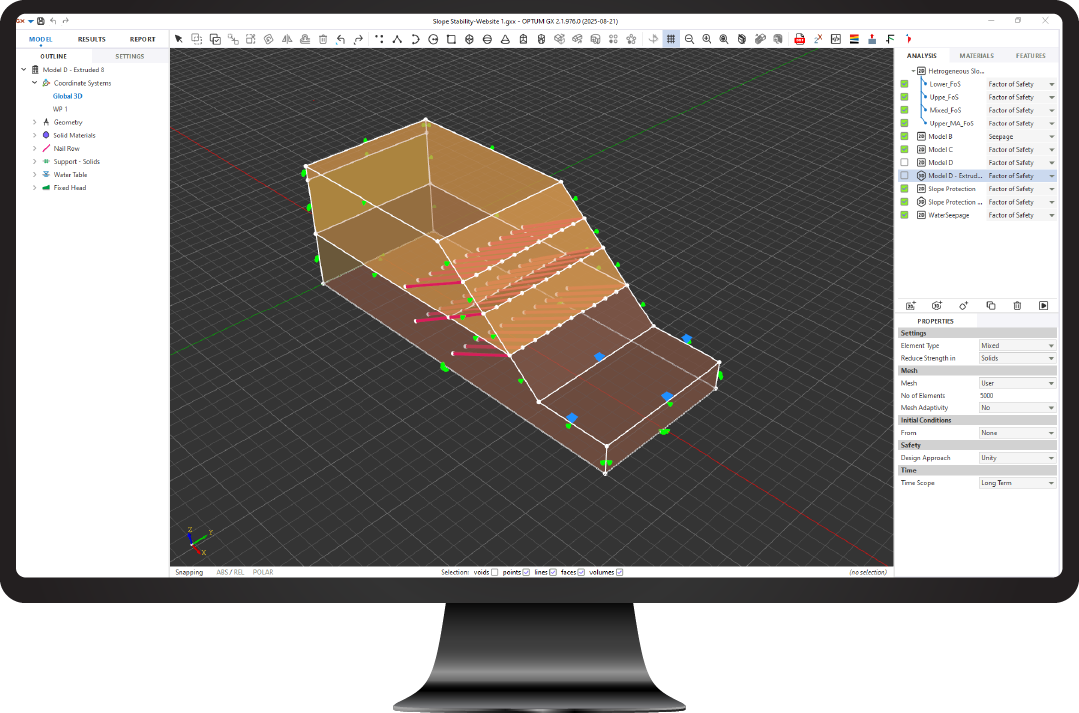Click the trash delete icon in toolbar

coord(323,39)
